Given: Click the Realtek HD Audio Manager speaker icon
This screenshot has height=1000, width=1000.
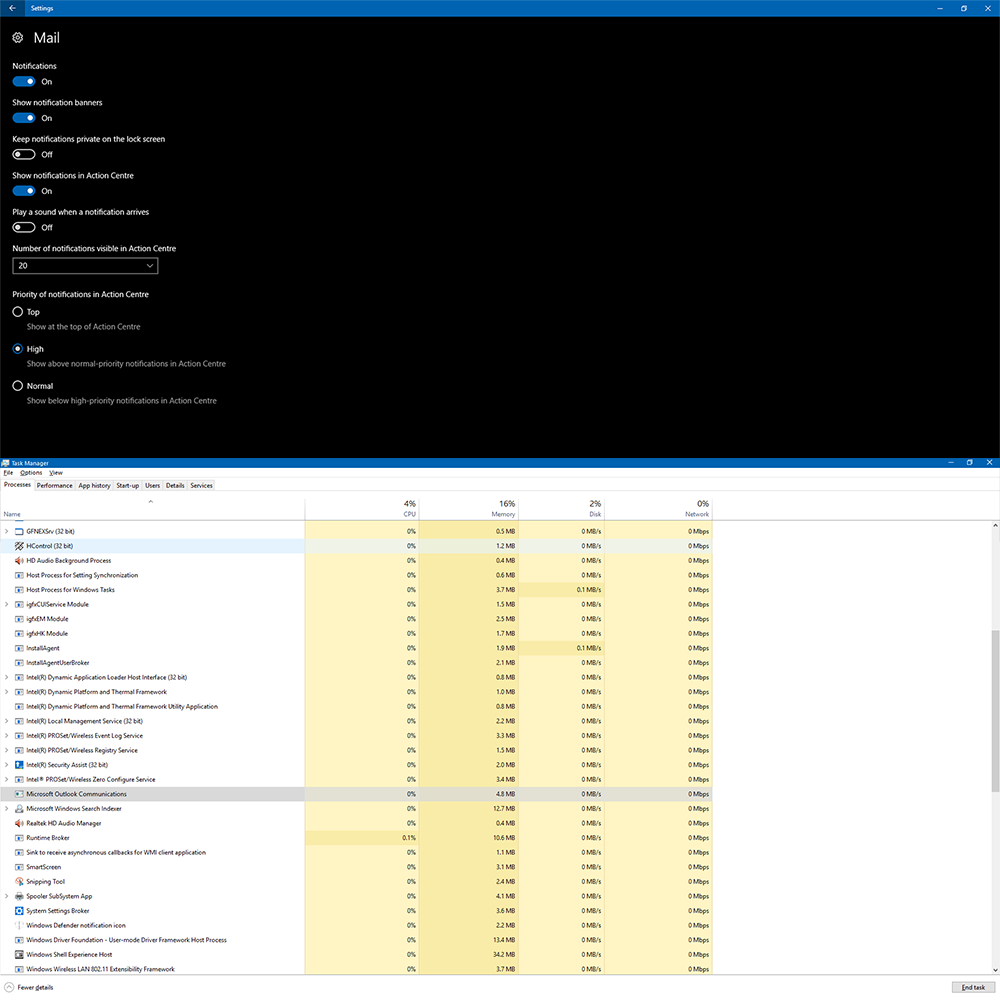Looking at the screenshot, I should click(19, 824).
